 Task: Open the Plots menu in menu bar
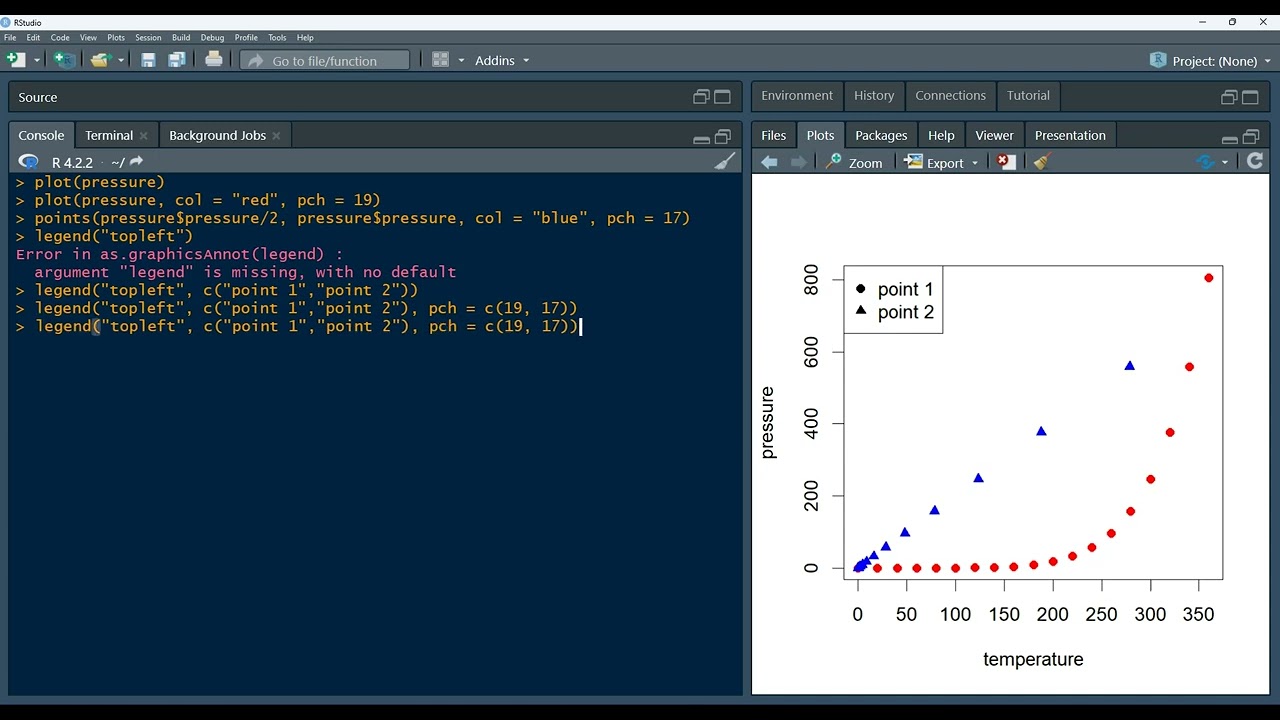[x=116, y=38]
